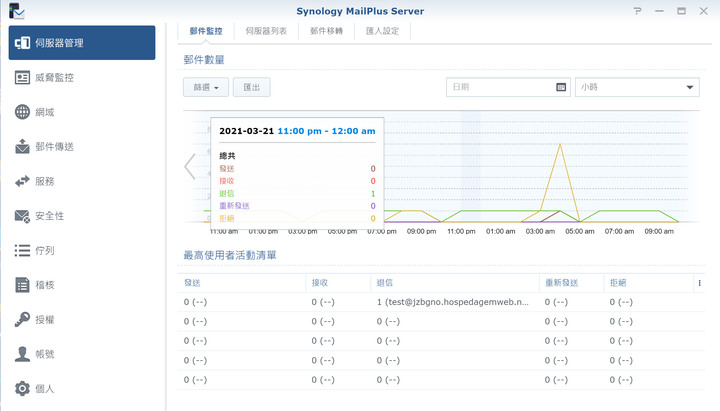The width and height of the screenshot is (720, 411).
Task: Click the 郵件數量 section heading
Action: (204, 60)
